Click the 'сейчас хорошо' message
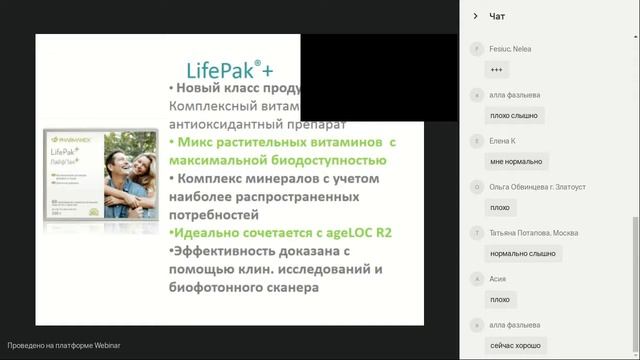 click(516, 345)
